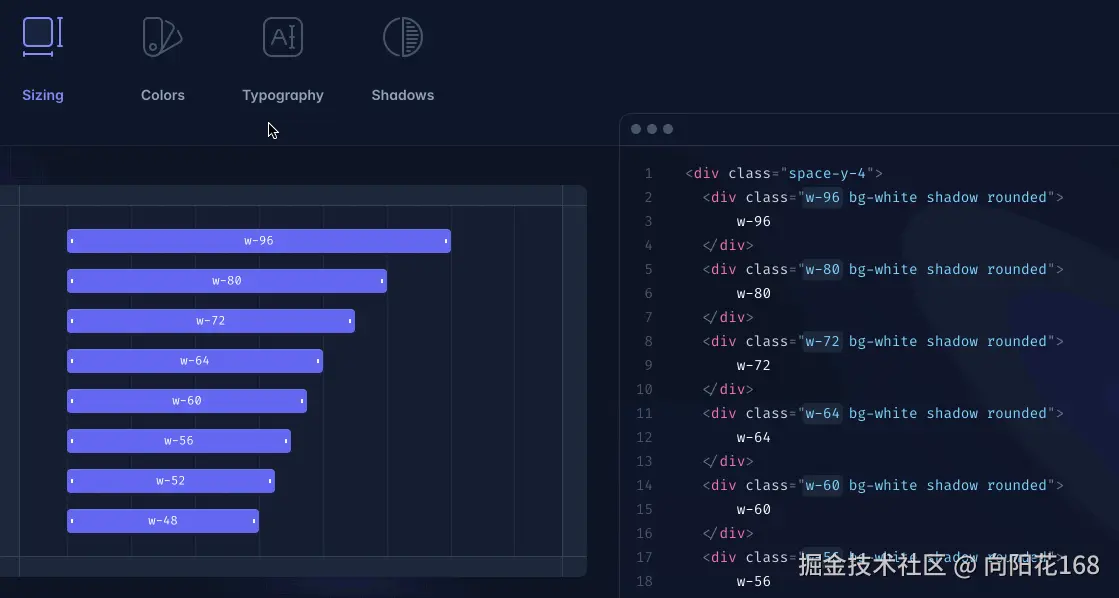Click the Colors swatch-book icon

tap(162, 36)
